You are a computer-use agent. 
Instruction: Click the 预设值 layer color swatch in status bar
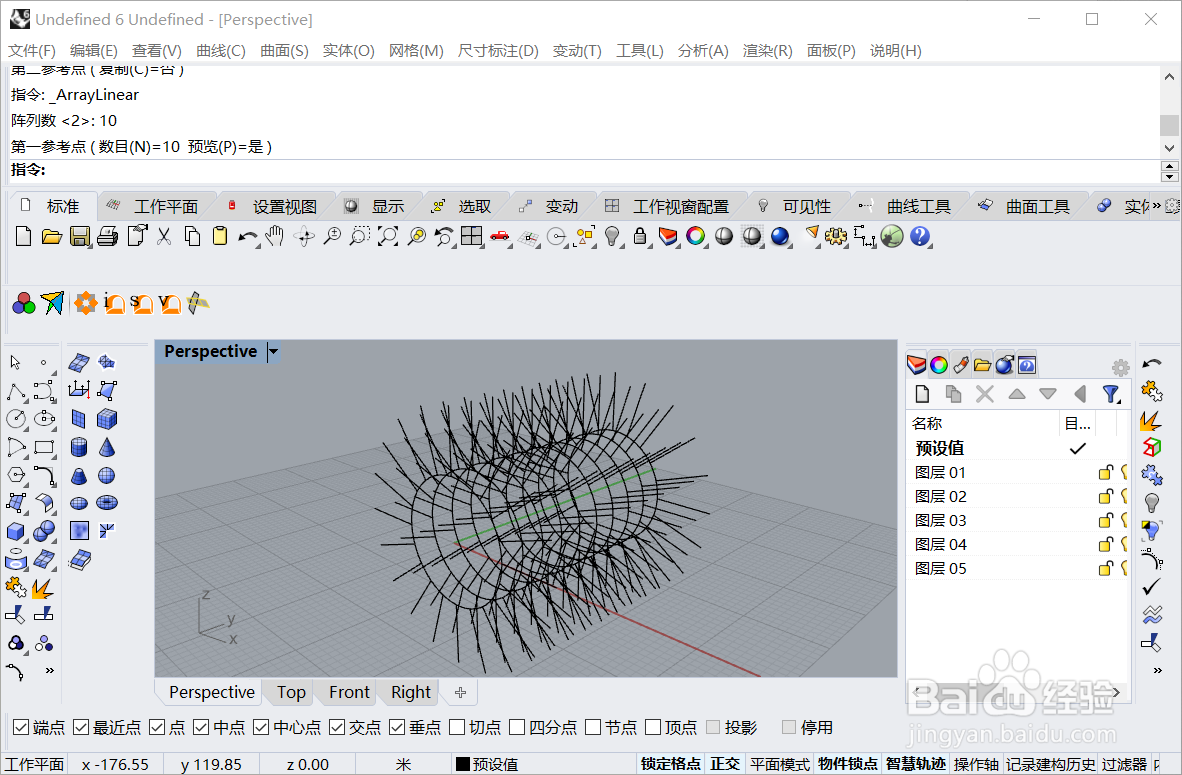point(463,764)
